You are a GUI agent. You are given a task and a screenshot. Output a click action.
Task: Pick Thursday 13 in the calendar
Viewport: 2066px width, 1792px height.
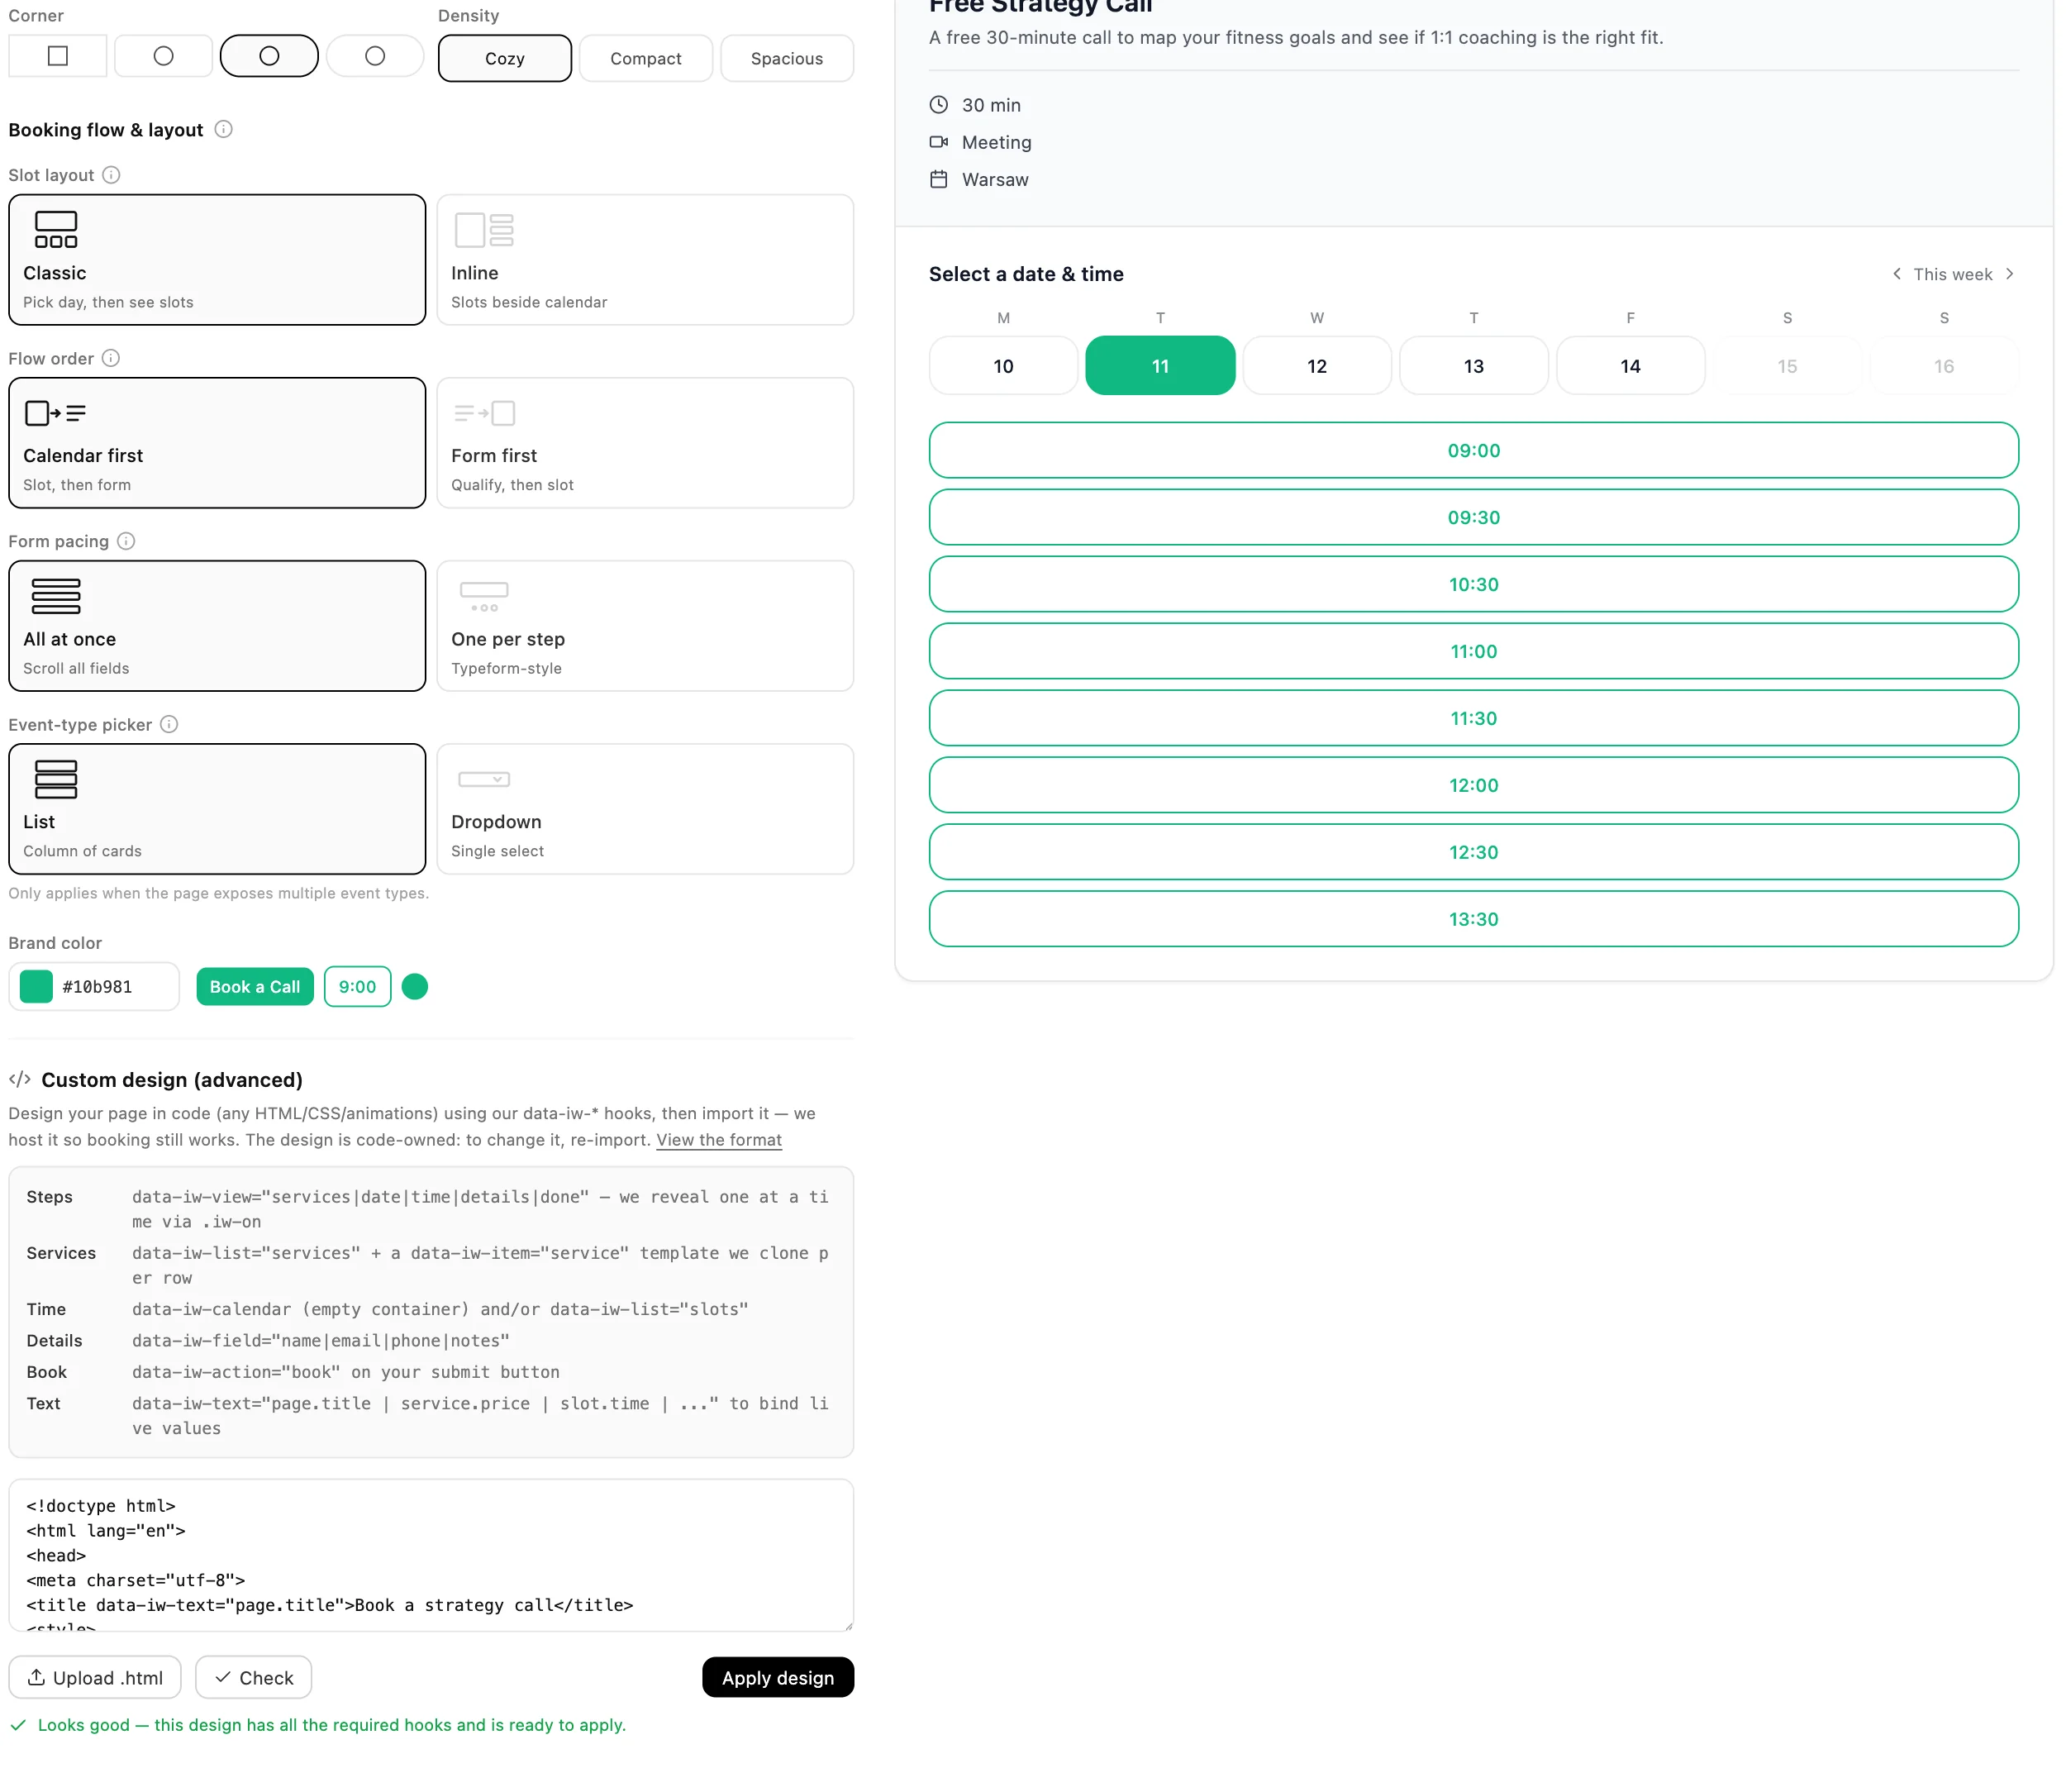point(1473,366)
